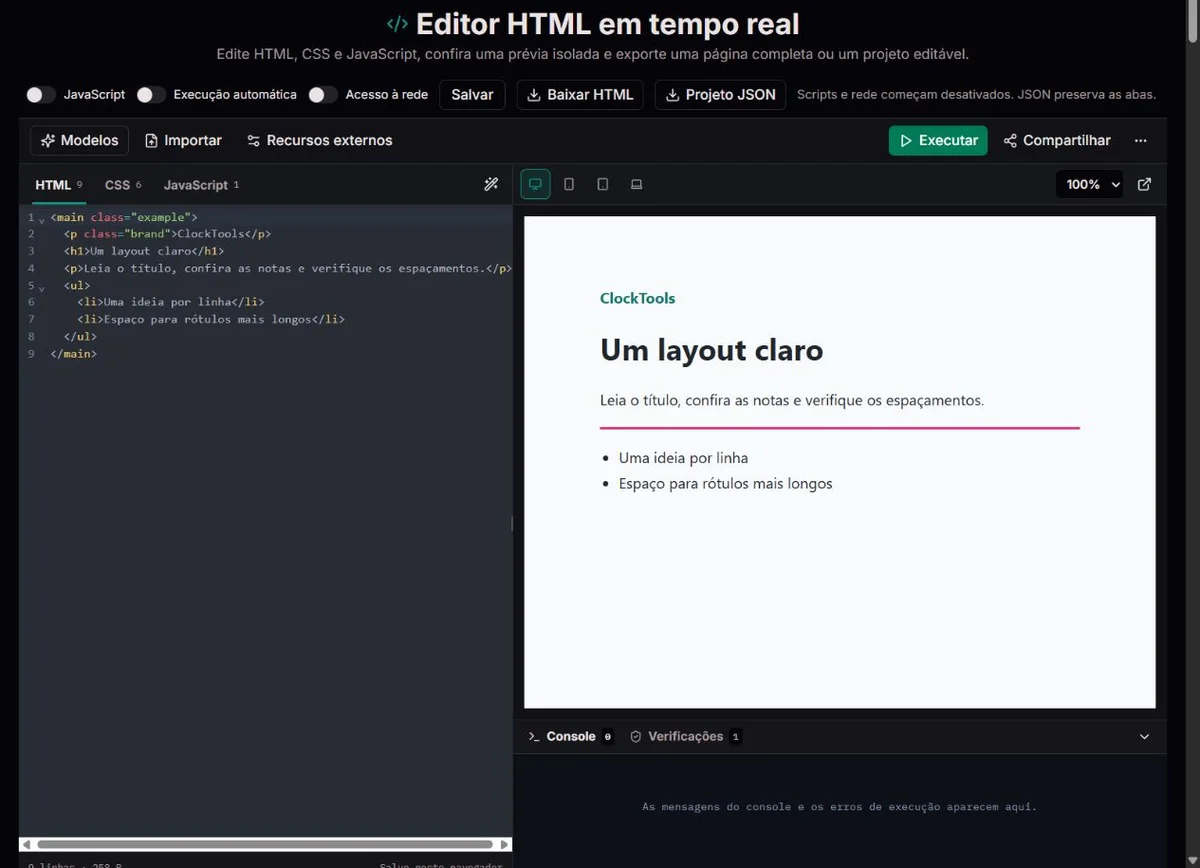The width and height of the screenshot is (1200, 868).
Task: Switch to the HTML tab
Action: click(59, 185)
